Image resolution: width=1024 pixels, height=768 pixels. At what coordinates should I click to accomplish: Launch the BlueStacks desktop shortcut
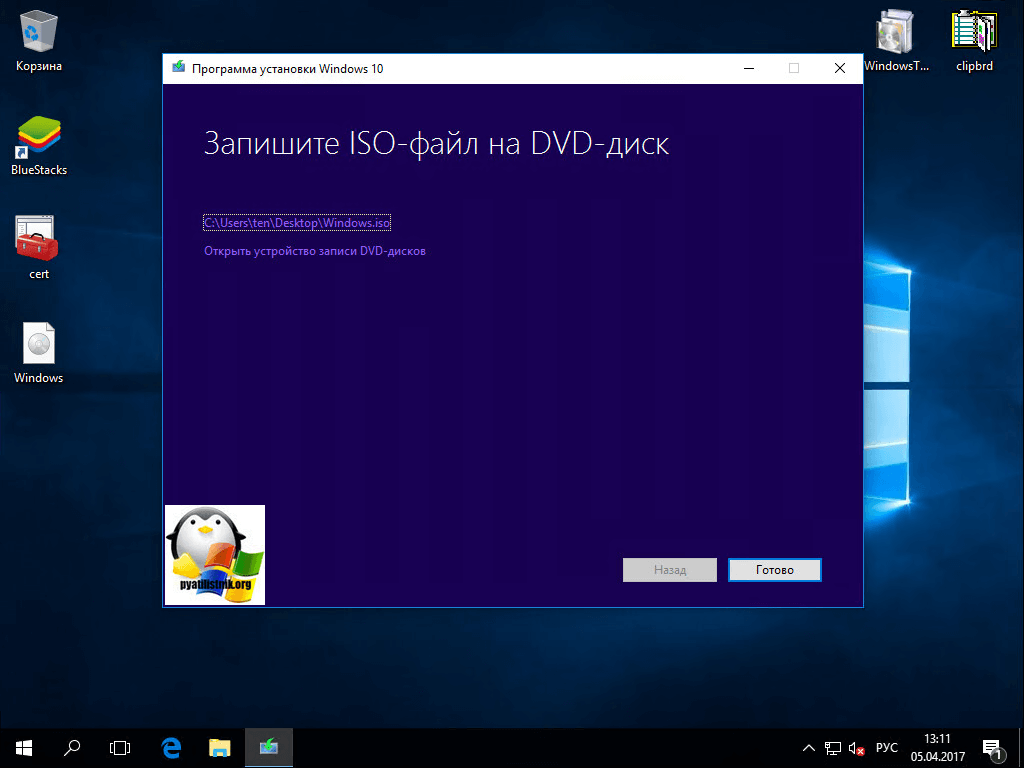38,138
